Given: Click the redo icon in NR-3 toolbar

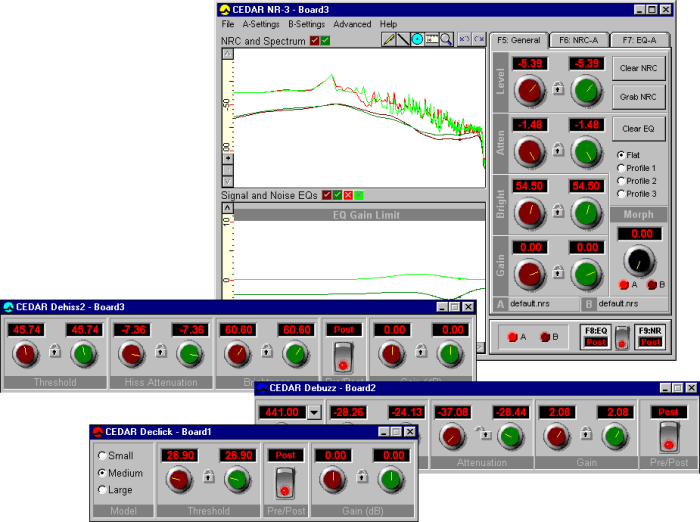Looking at the screenshot, I should point(479,39).
